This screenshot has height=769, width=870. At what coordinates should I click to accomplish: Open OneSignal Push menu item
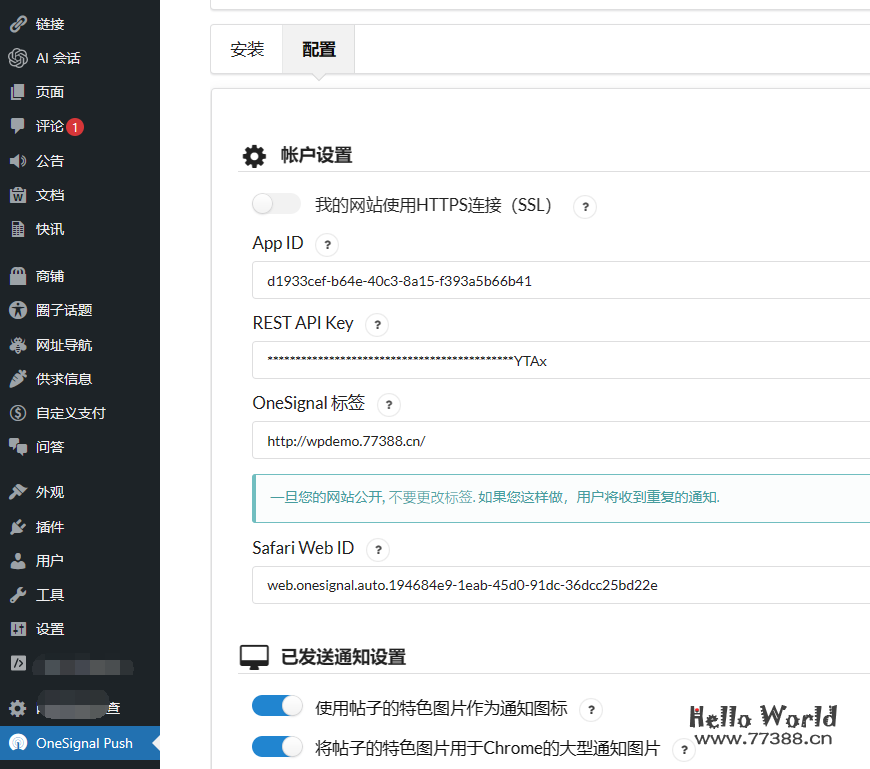[80, 743]
